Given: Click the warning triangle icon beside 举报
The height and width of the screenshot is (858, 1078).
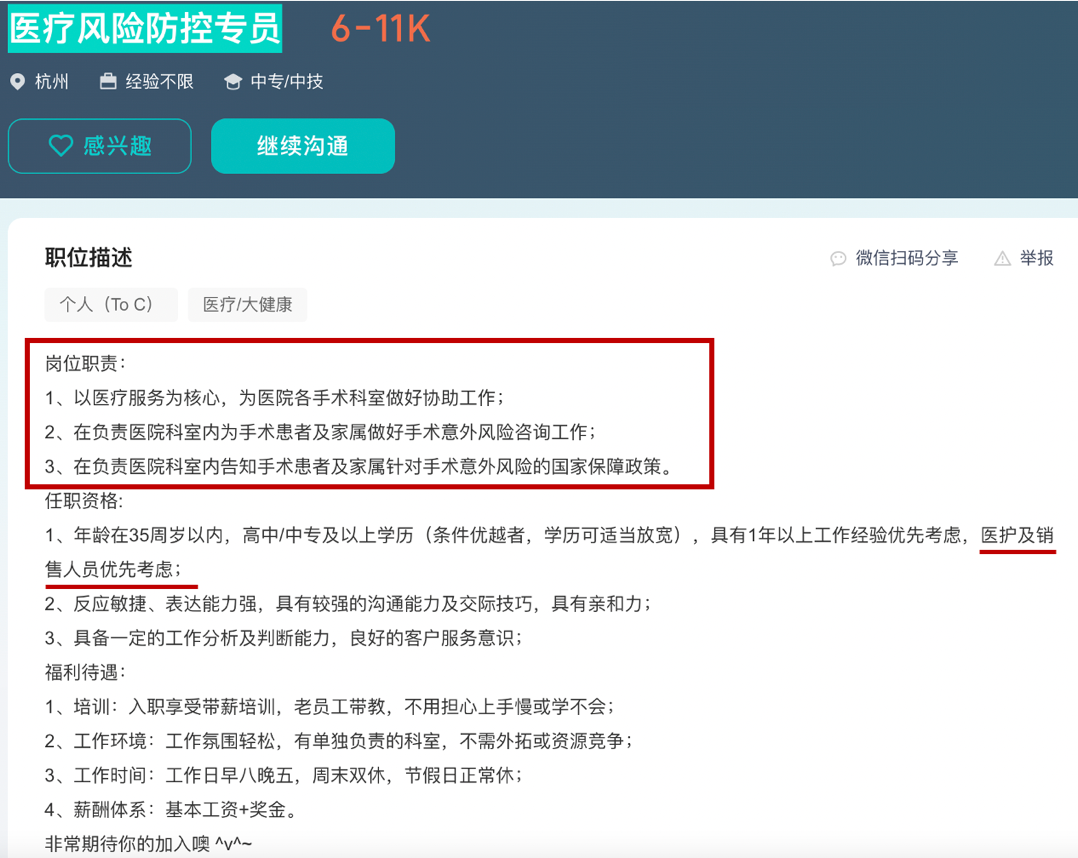Looking at the screenshot, I should [x=1002, y=259].
